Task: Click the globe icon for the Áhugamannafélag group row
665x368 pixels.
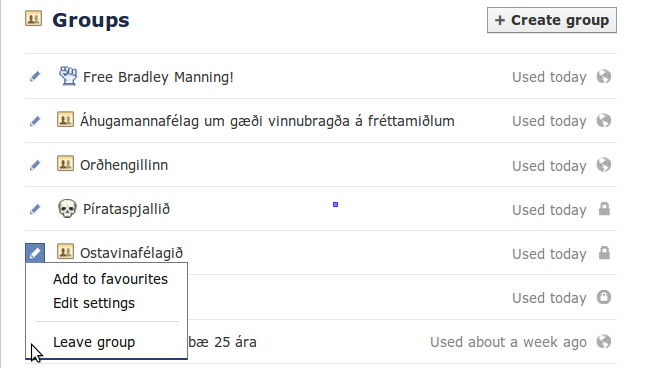Action: 604,121
